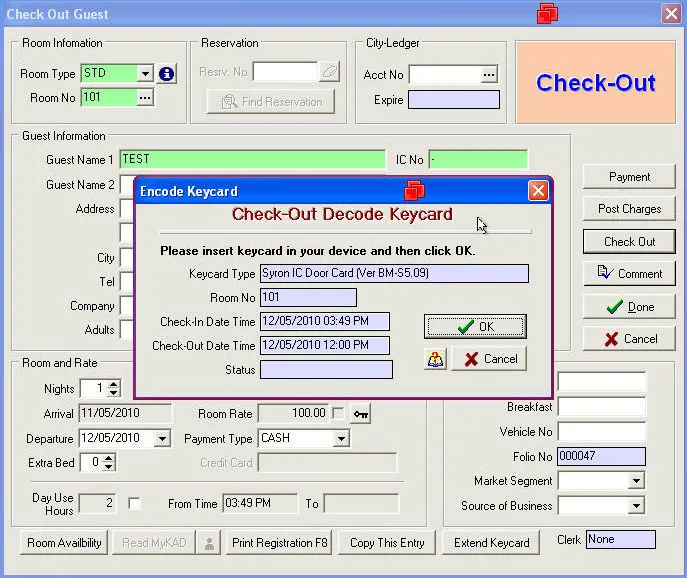The width and height of the screenshot is (687, 578).
Task: Click the person icon next to Read MyKAD
Action: tap(209, 543)
